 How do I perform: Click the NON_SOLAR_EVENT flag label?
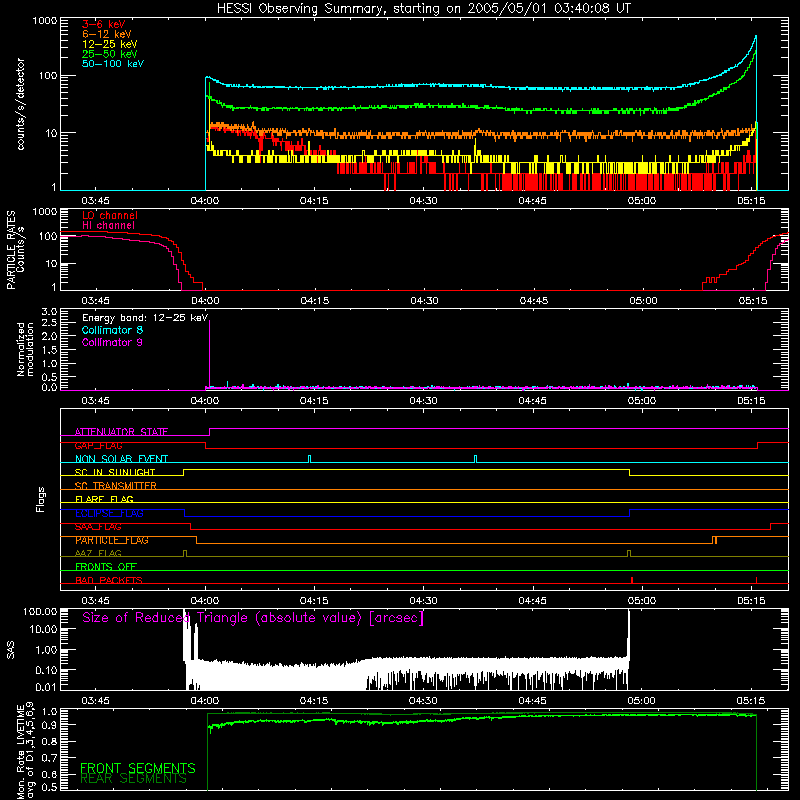tap(121, 459)
